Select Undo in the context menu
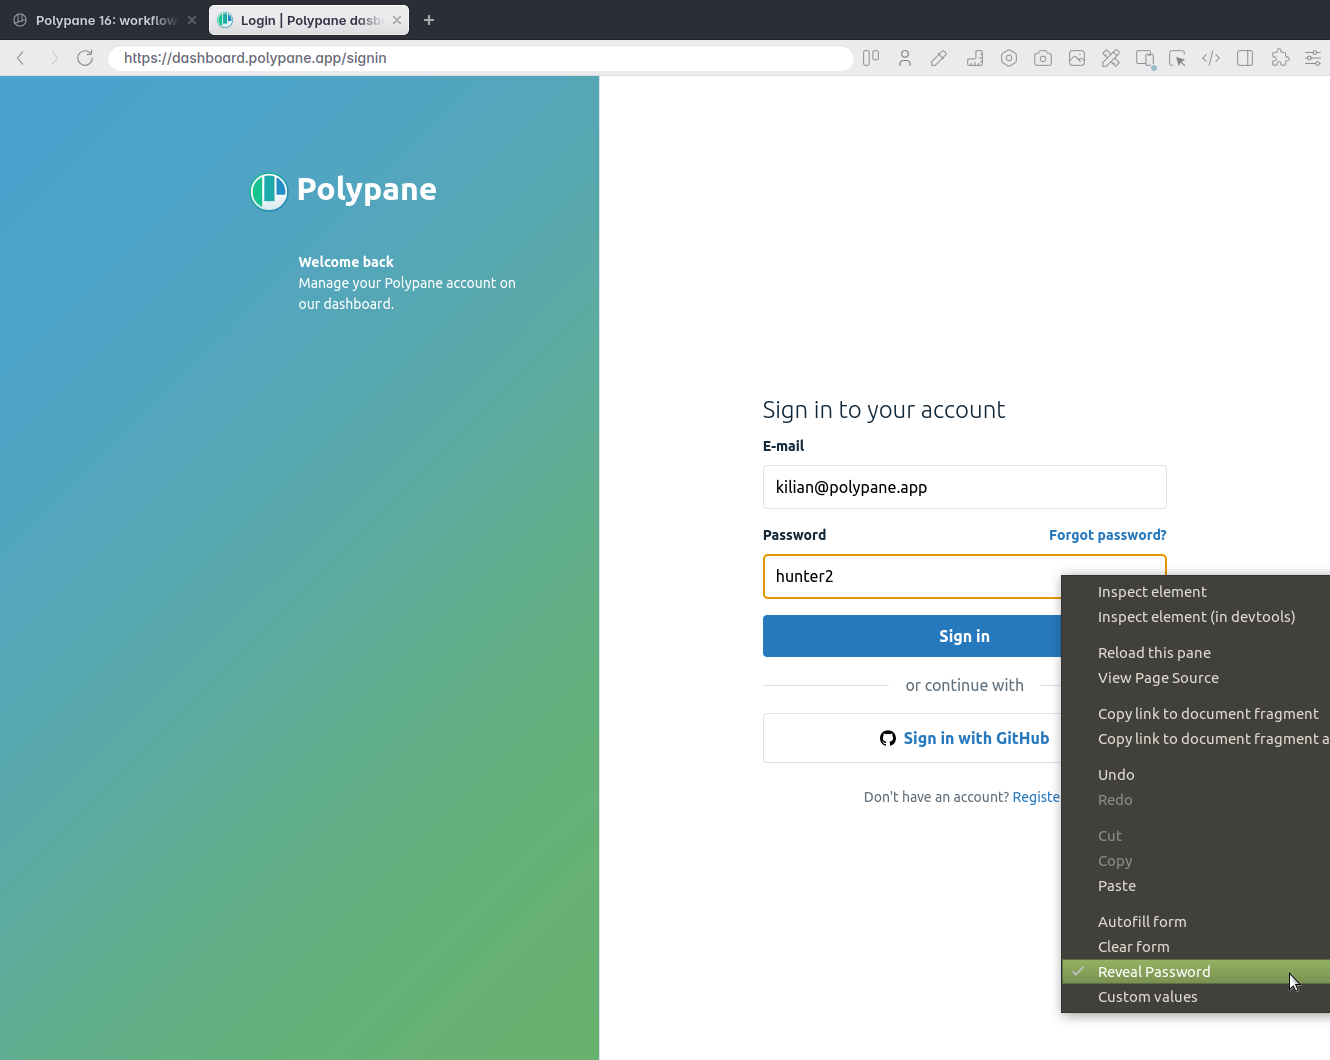Viewport: 1330px width, 1060px height. click(x=1196, y=775)
